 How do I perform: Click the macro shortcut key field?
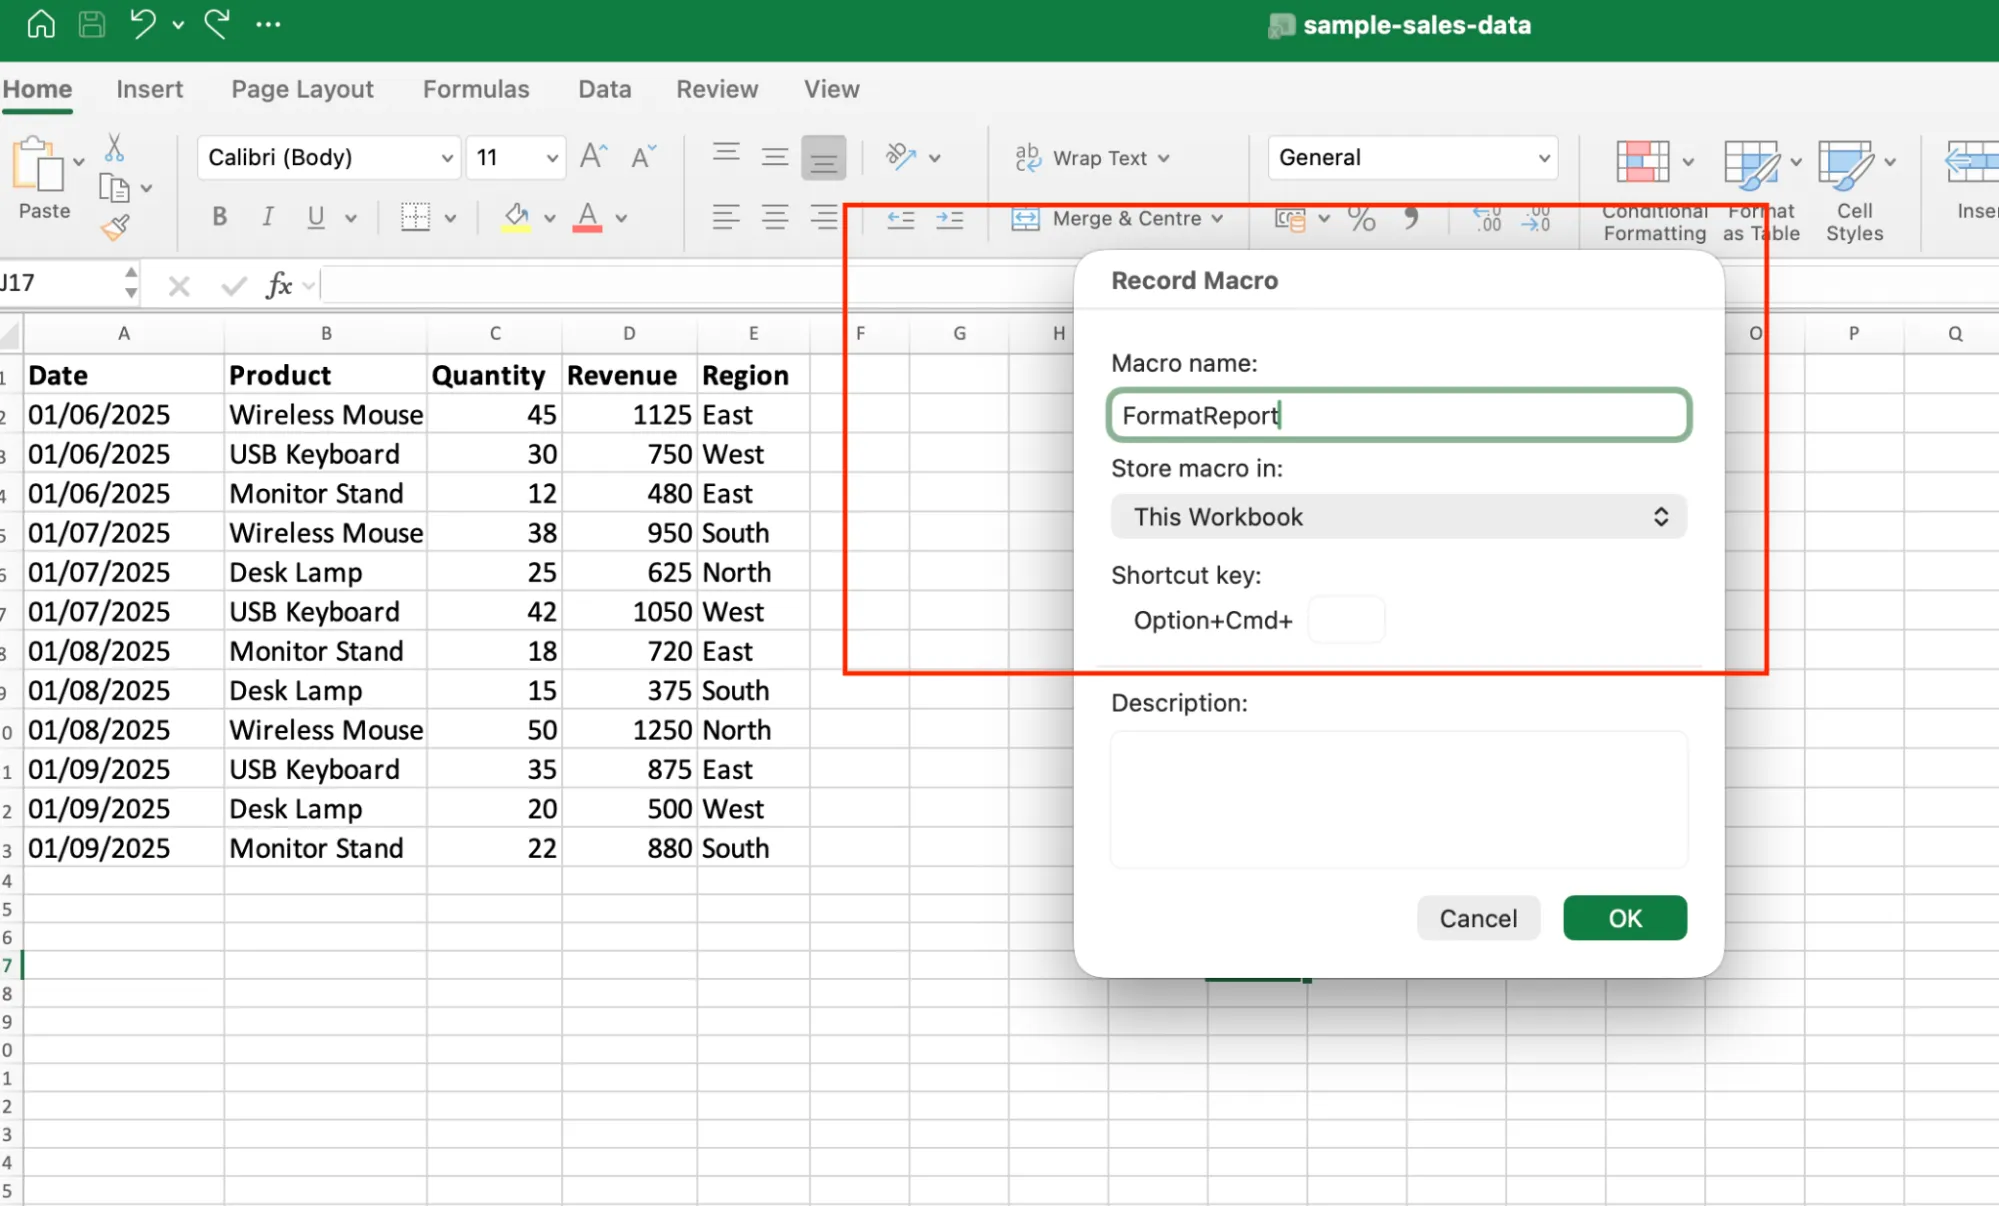(1346, 619)
